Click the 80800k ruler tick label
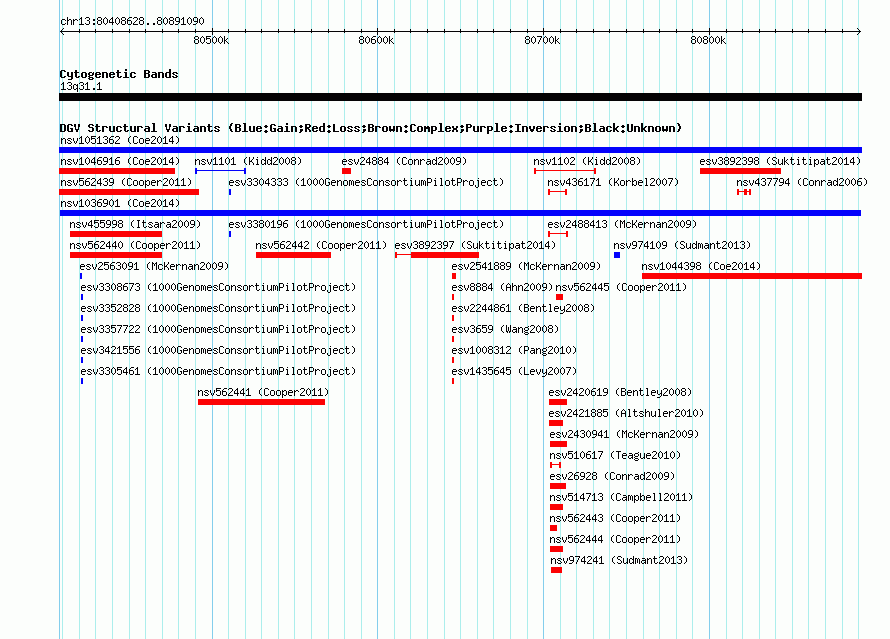The width and height of the screenshot is (890, 639). click(x=708, y=40)
